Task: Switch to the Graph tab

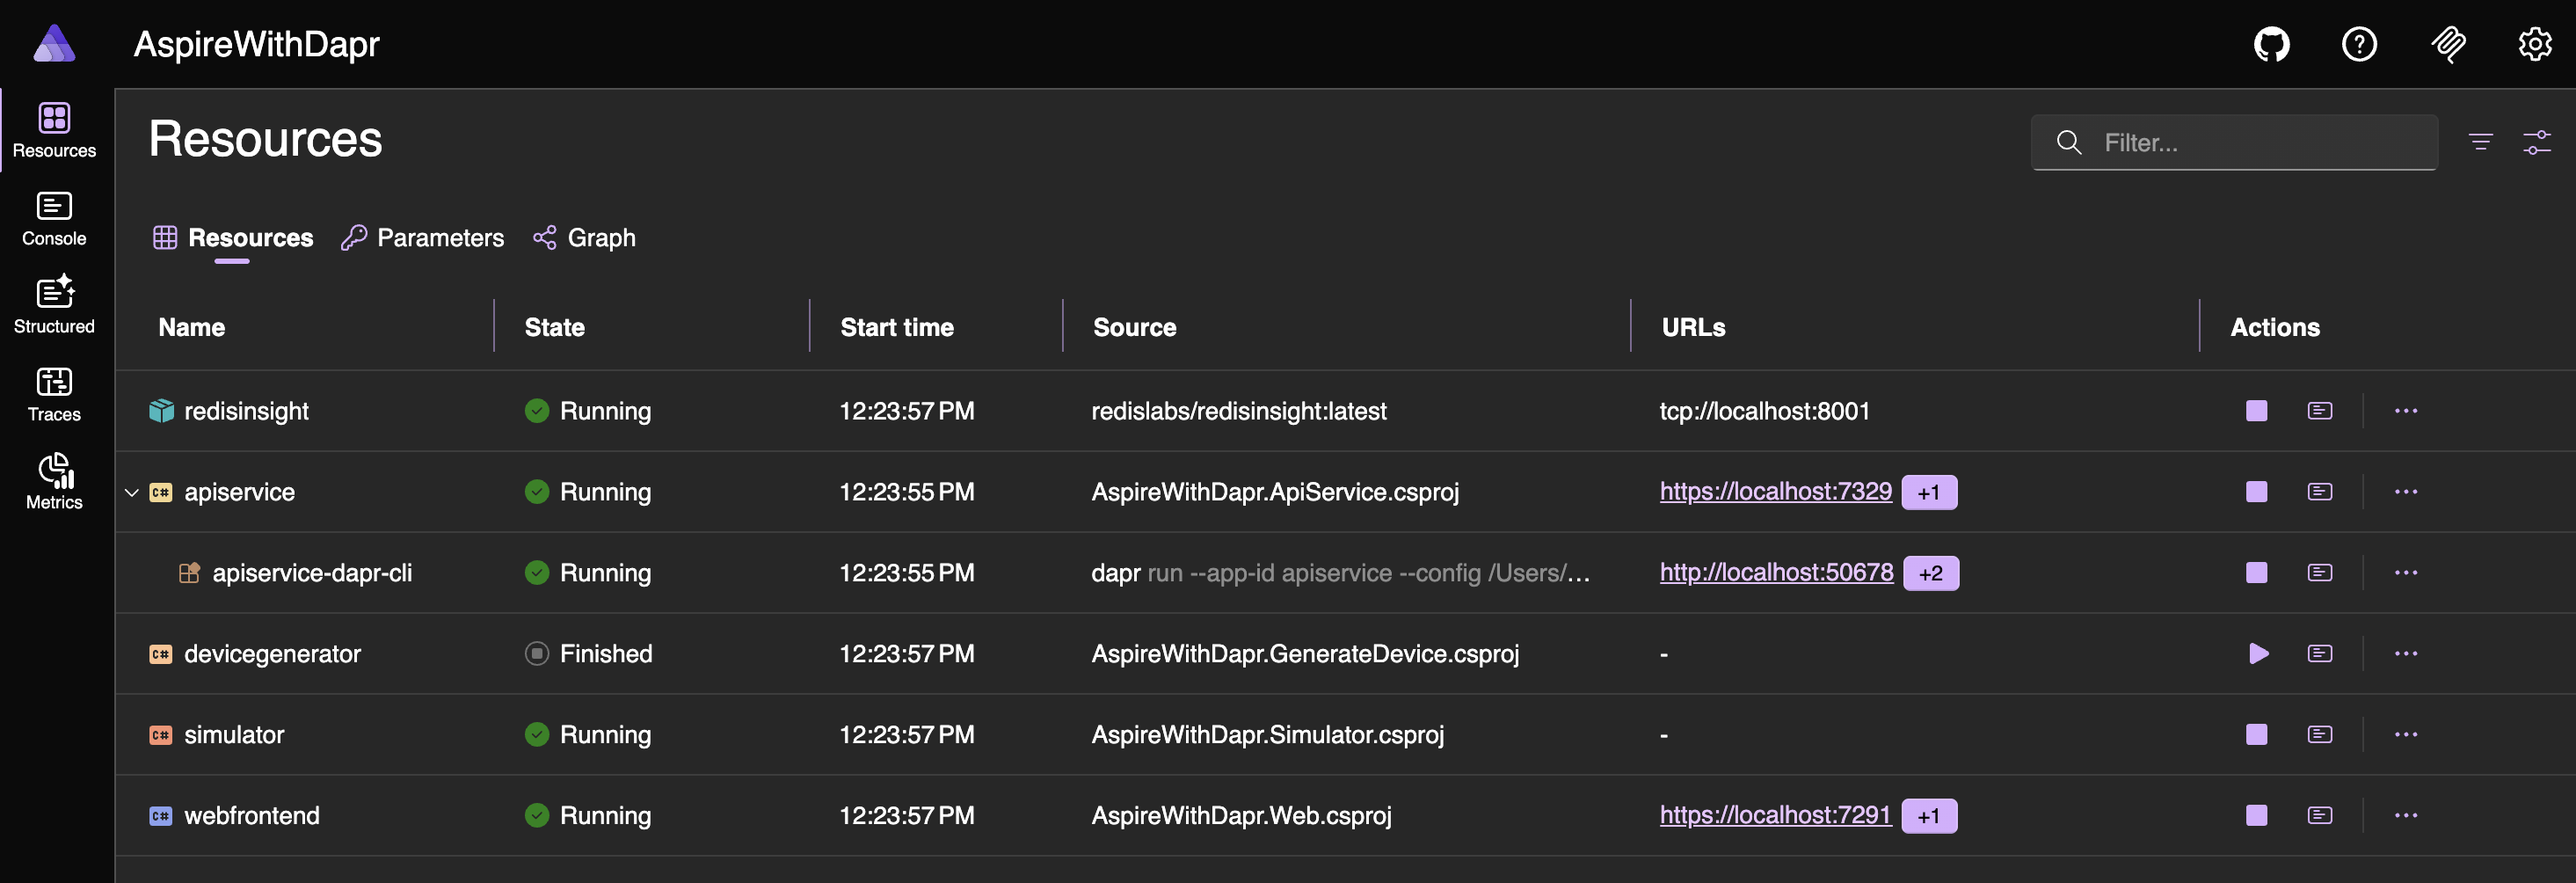Action: 585,238
